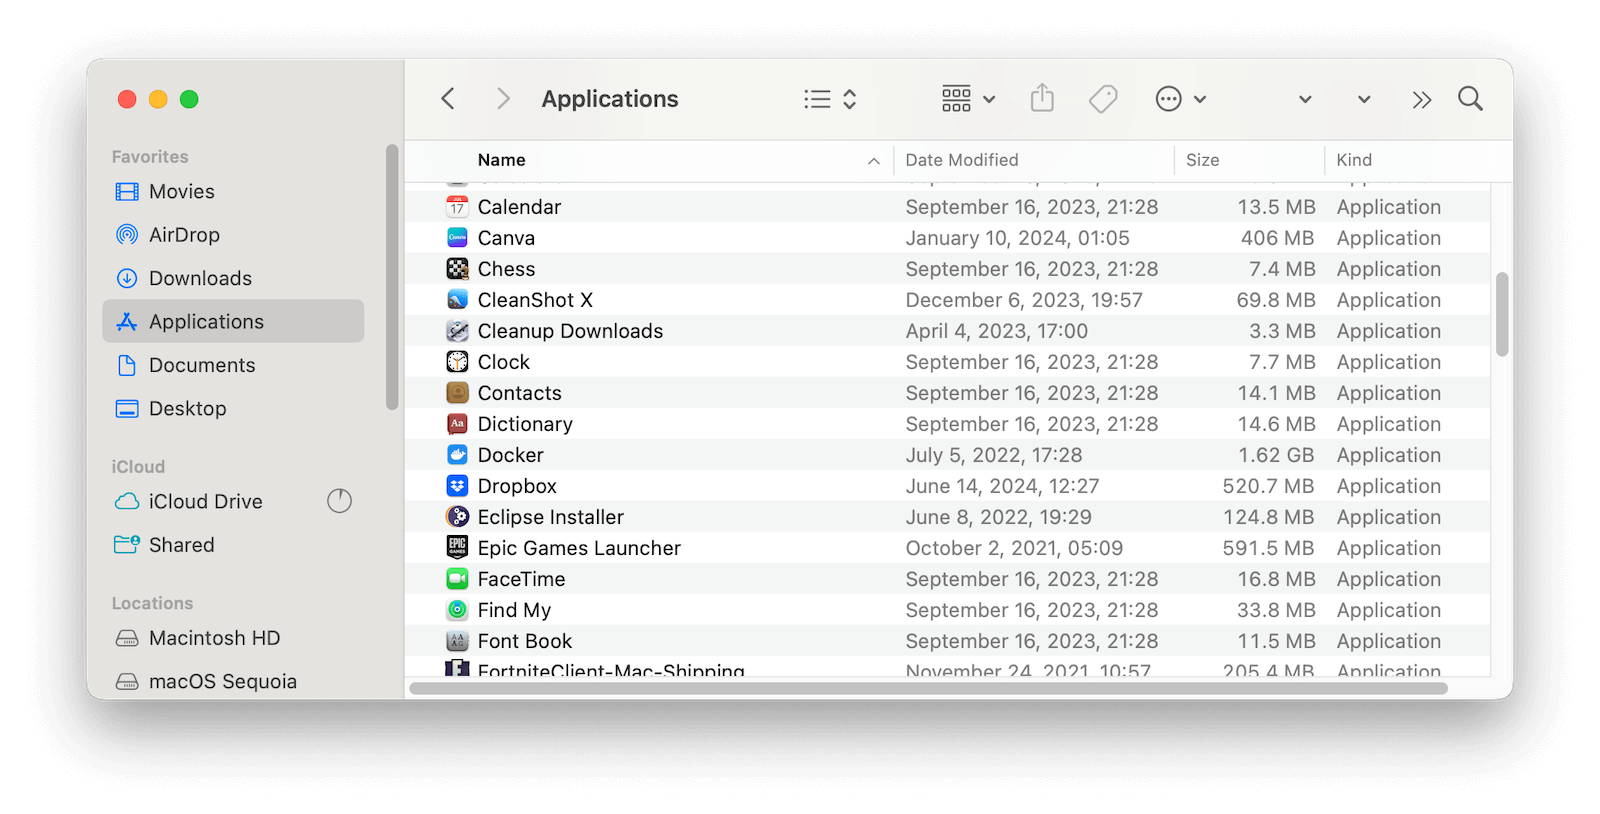
Task: Click the Edit Tags toolbar icon
Action: (1103, 99)
